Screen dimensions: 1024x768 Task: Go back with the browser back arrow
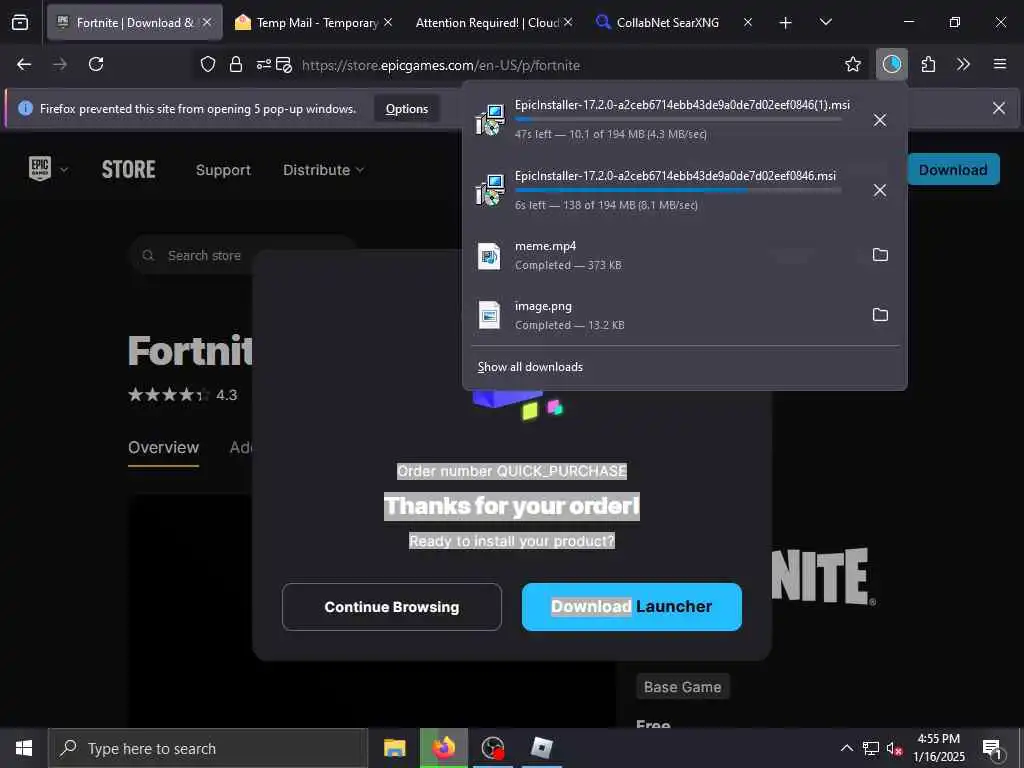tap(24, 64)
